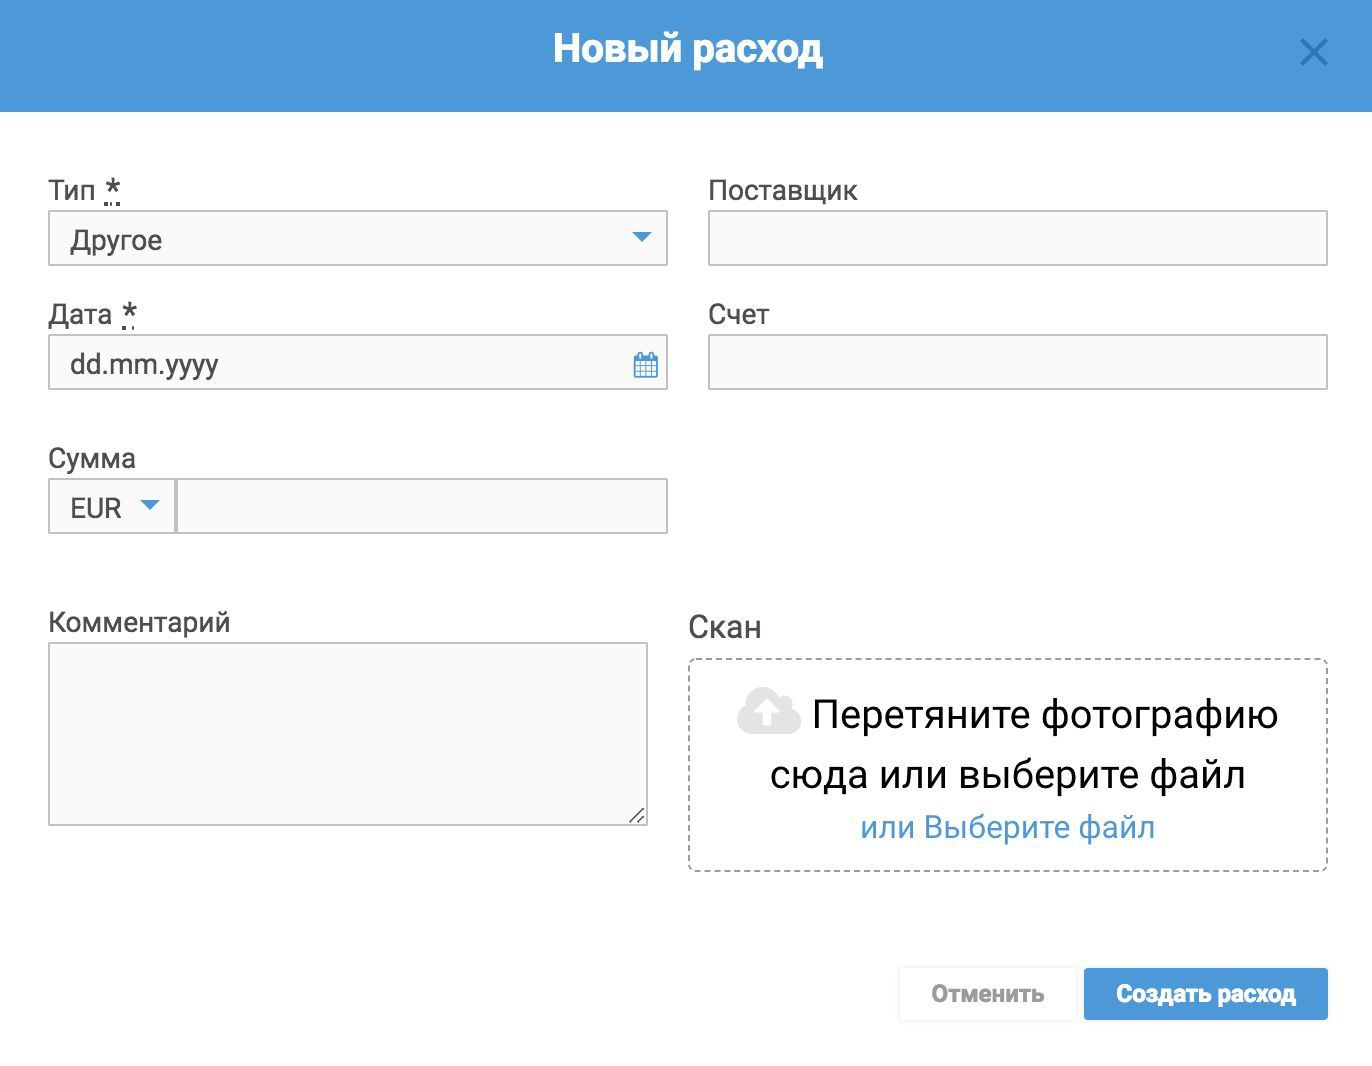Click the Скан label
This screenshot has height=1066, width=1372.
pos(725,627)
